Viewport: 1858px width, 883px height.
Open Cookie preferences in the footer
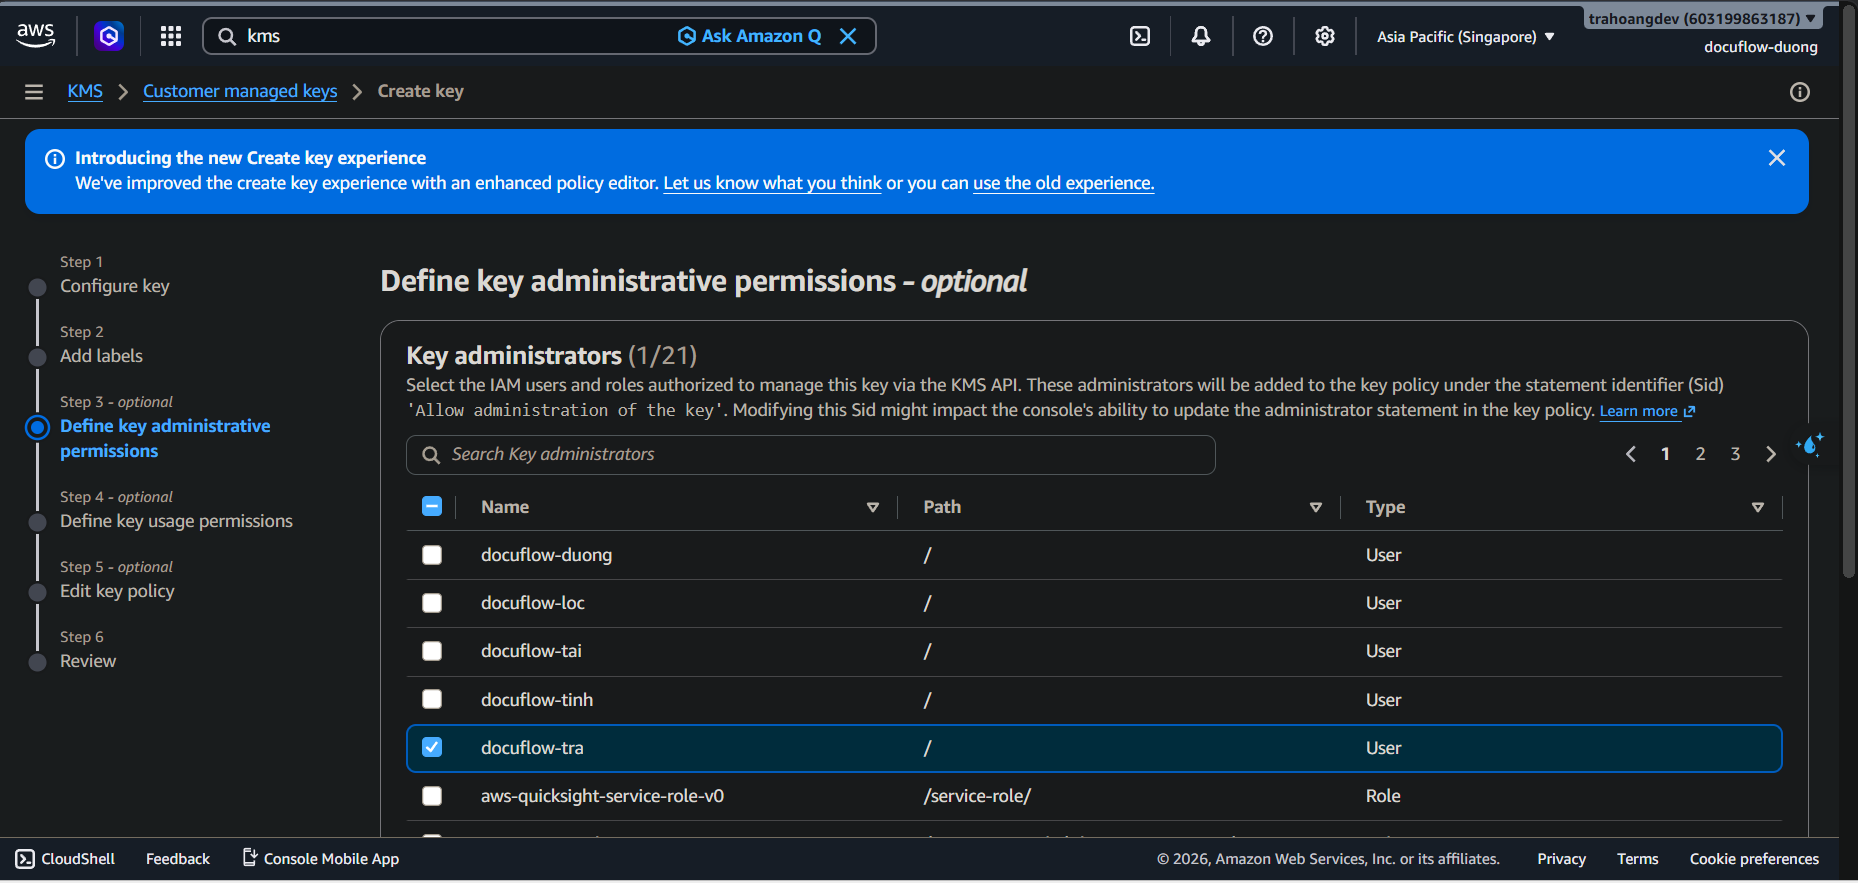pos(1754,859)
